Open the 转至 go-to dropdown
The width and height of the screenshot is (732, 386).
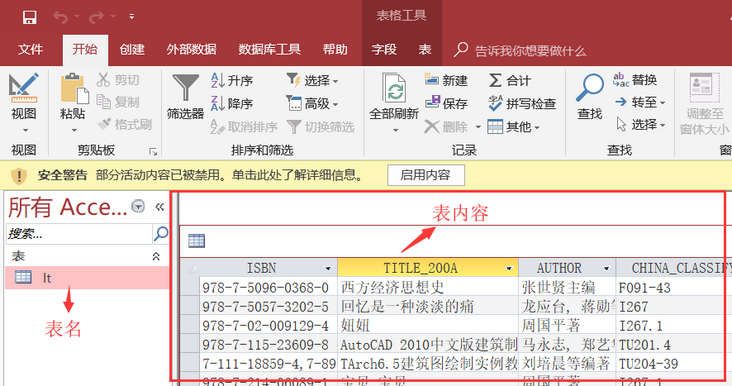point(640,102)
